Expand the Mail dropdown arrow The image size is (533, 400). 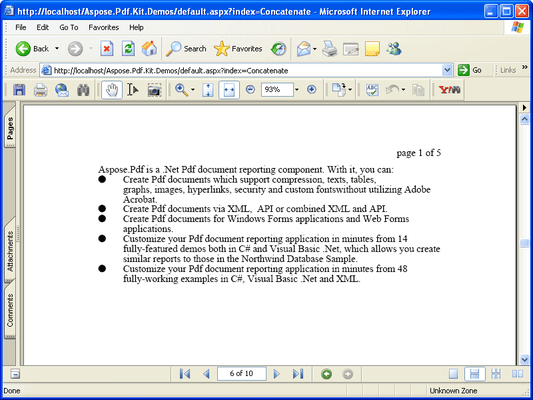click(x=315, y=49)
